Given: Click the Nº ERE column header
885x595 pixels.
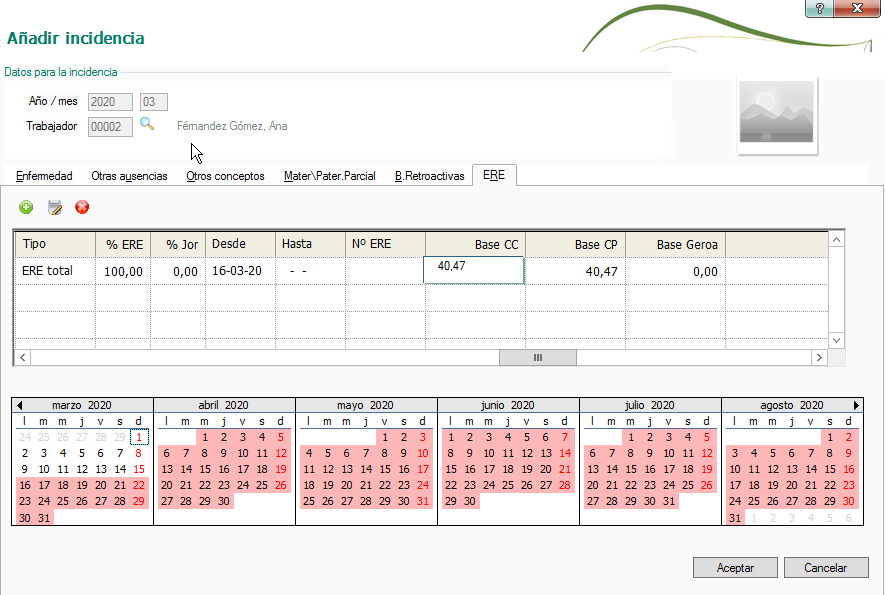Looking at the screenshot, I should [385, 244].
